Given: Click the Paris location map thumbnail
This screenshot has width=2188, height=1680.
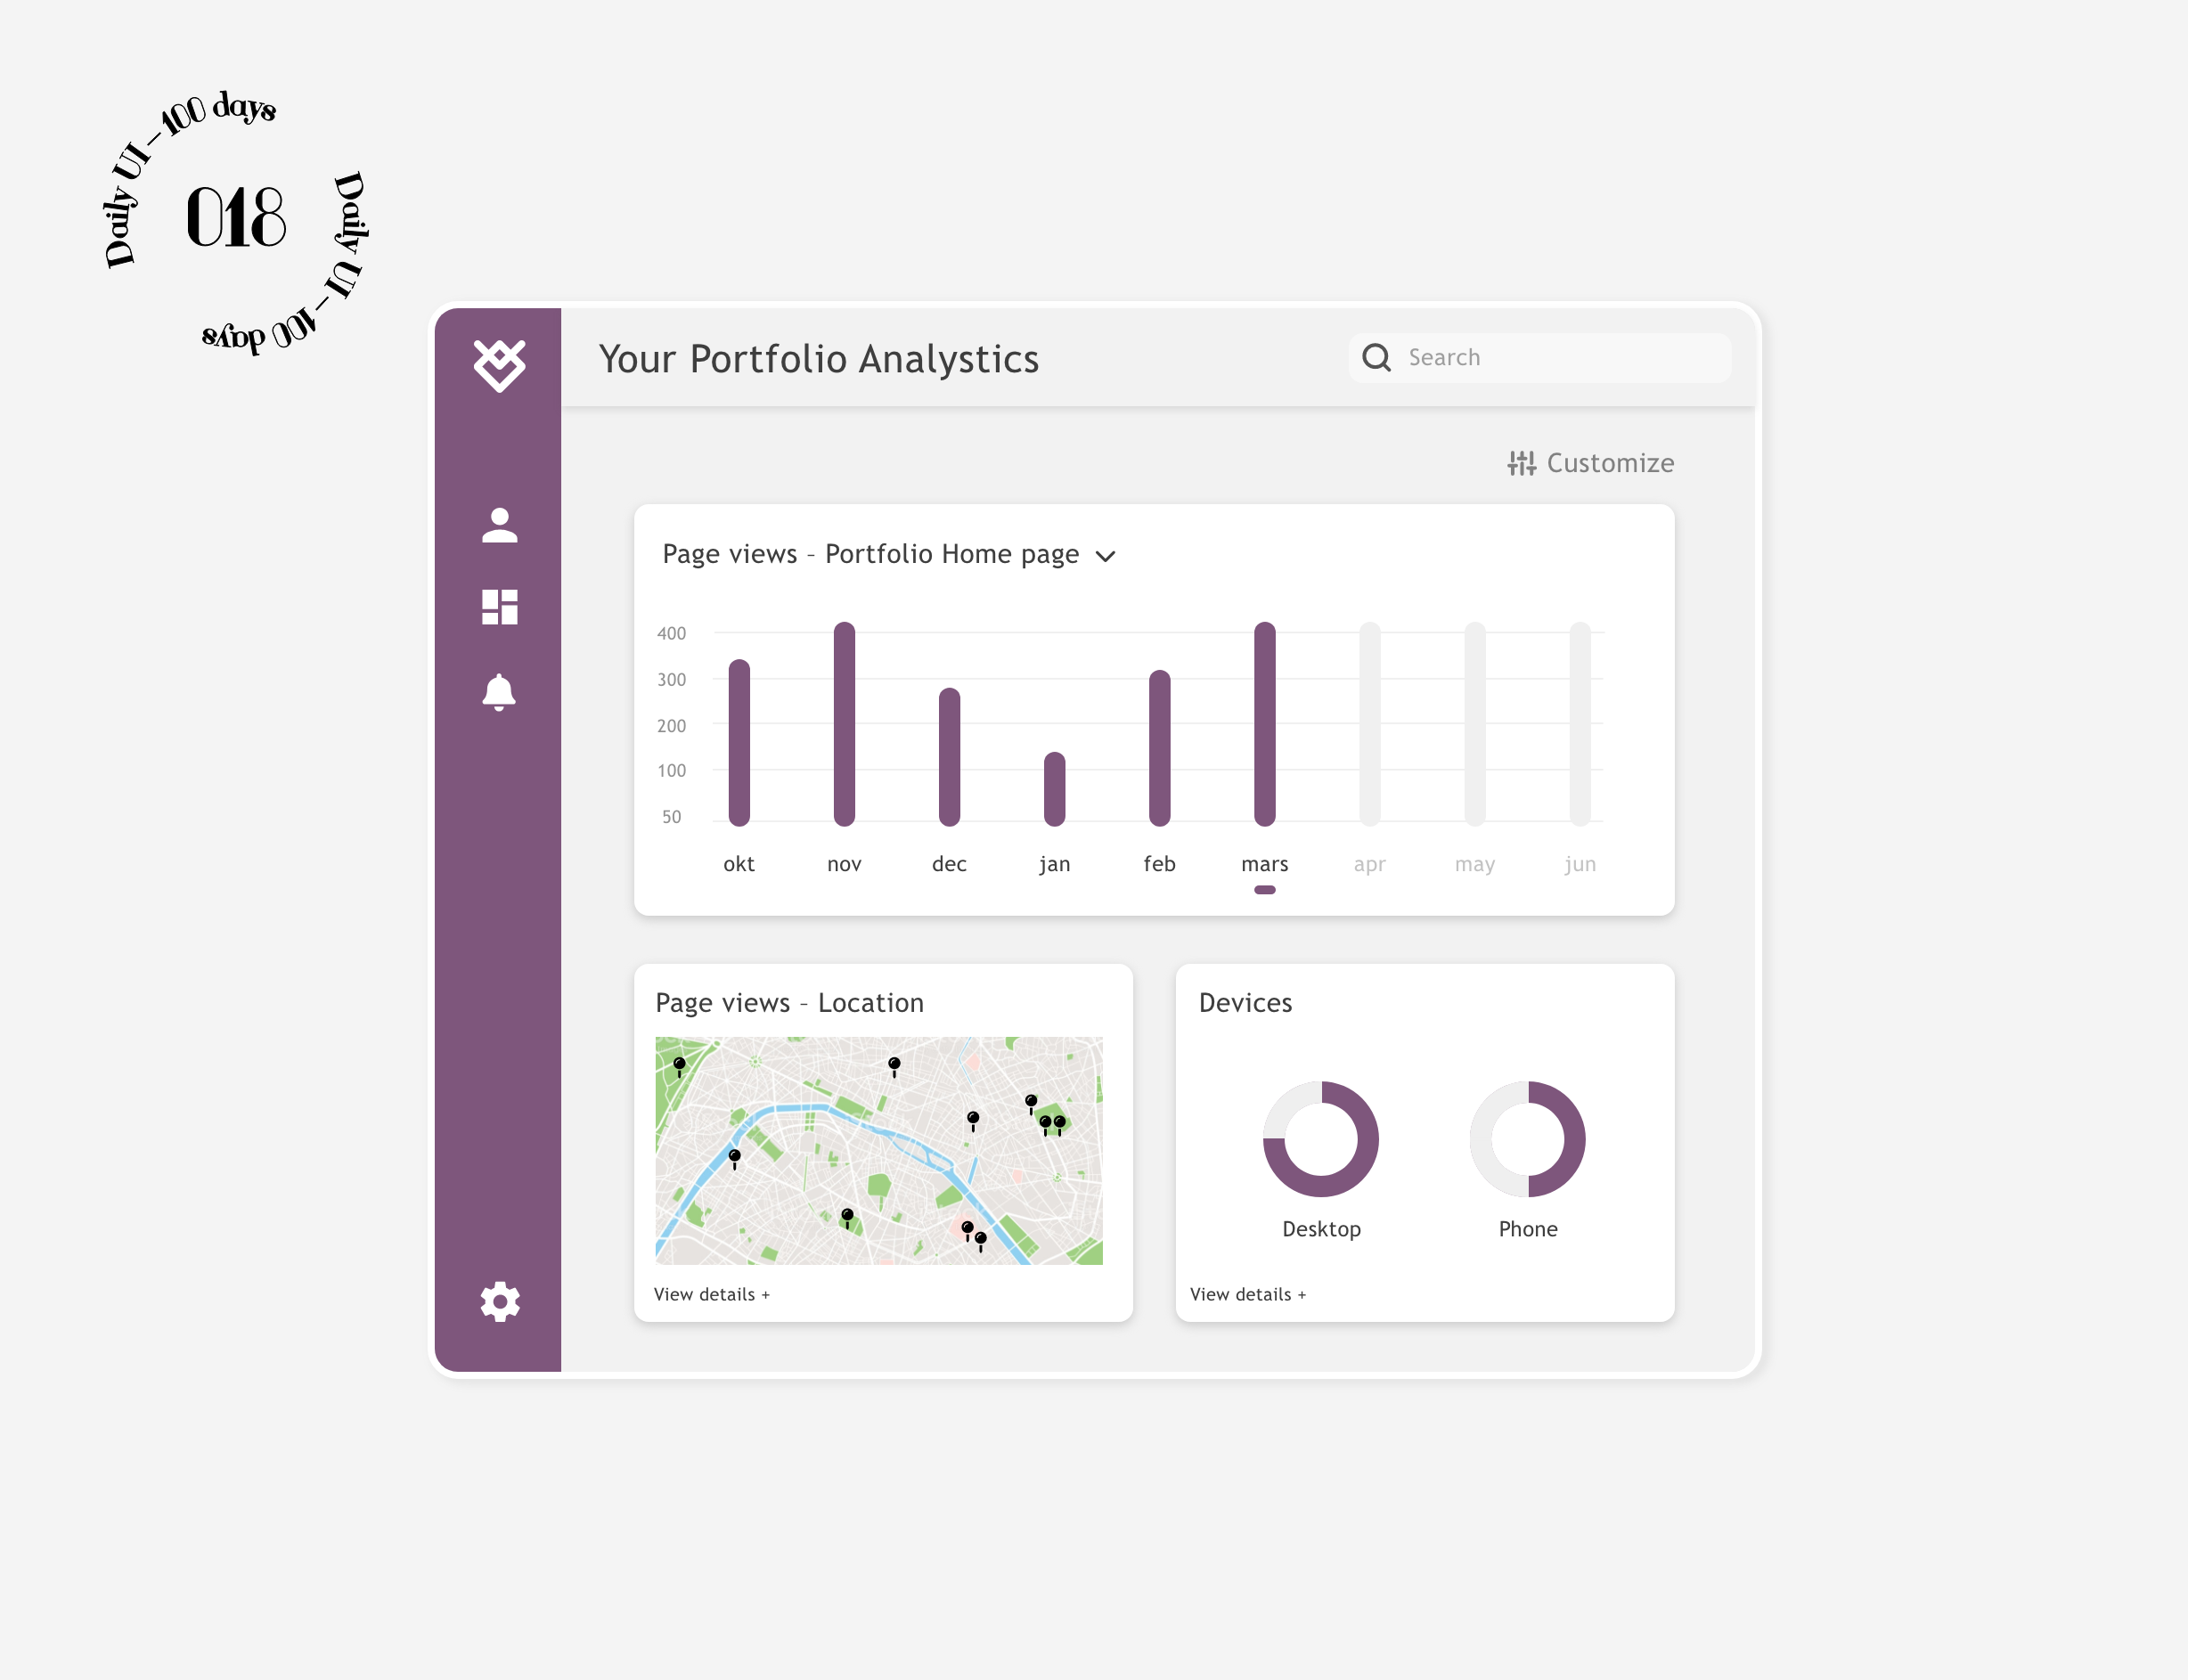Looking at the screenshot, I should pos(878,1150).
